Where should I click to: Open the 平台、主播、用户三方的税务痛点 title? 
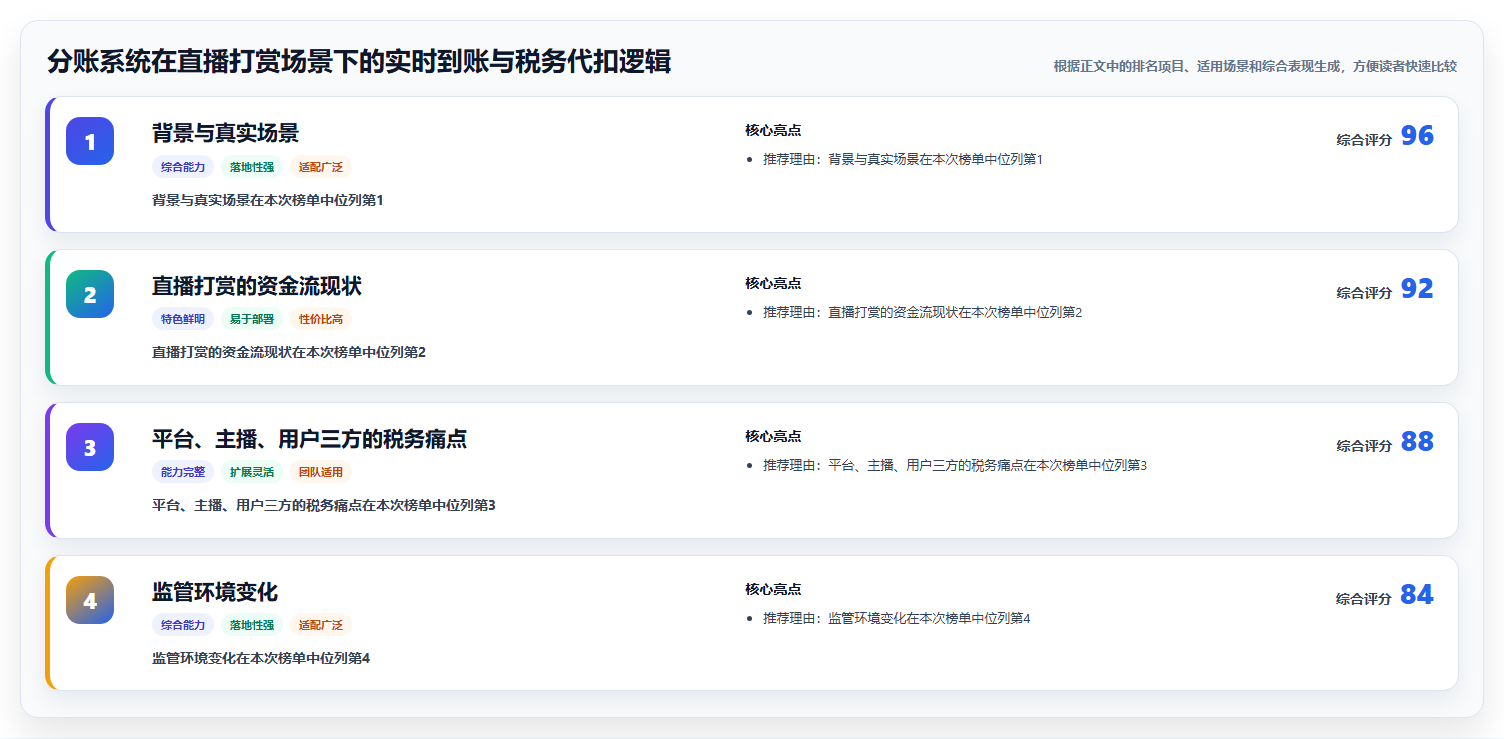pos(309,439)
